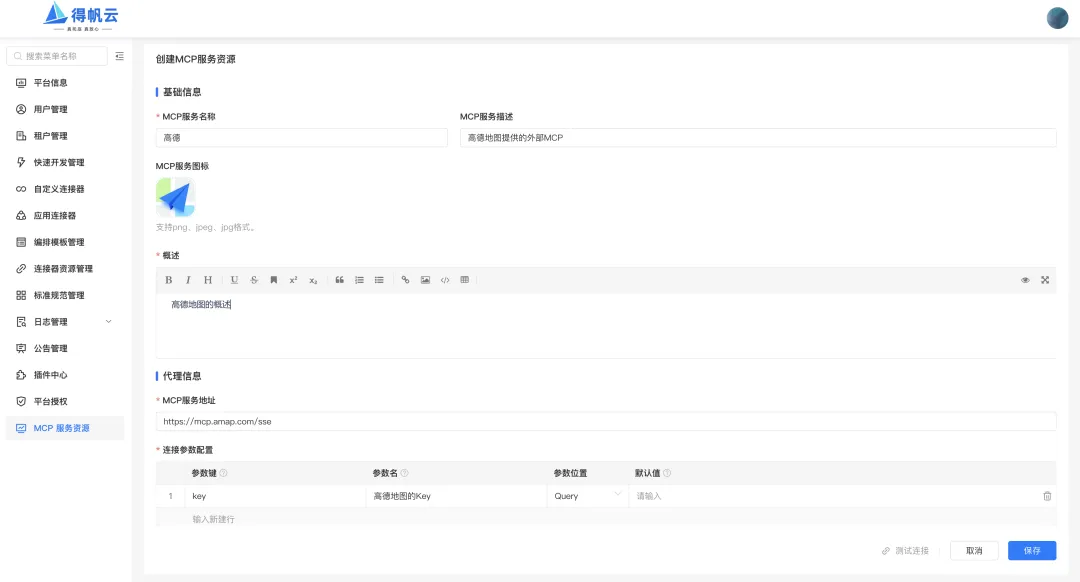Collapse the sidebar menu
Screen dimensions: 1080x582
[x=119, y=56]
